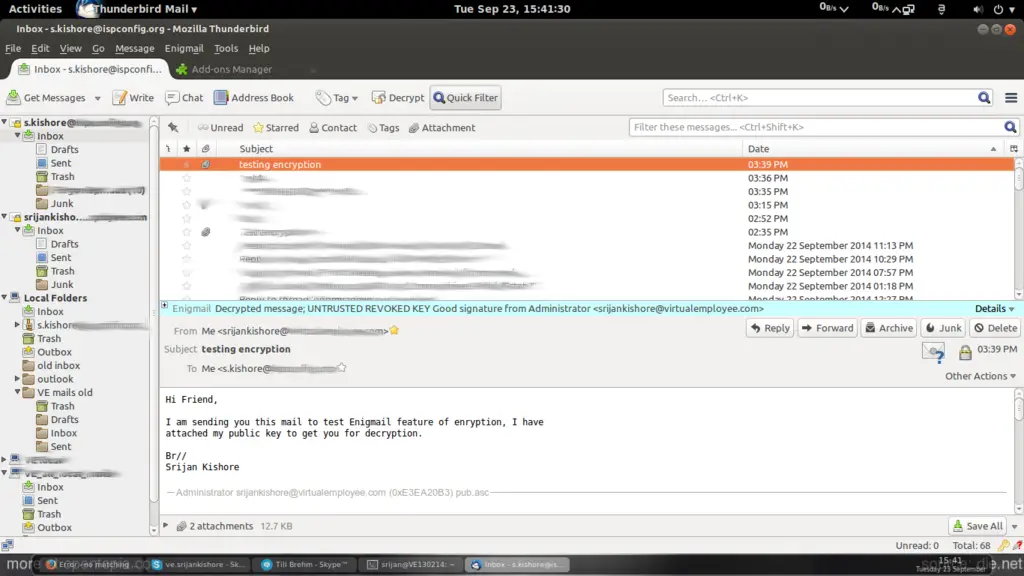
Task: Click the global search magnifier icon
Action: 984,97
